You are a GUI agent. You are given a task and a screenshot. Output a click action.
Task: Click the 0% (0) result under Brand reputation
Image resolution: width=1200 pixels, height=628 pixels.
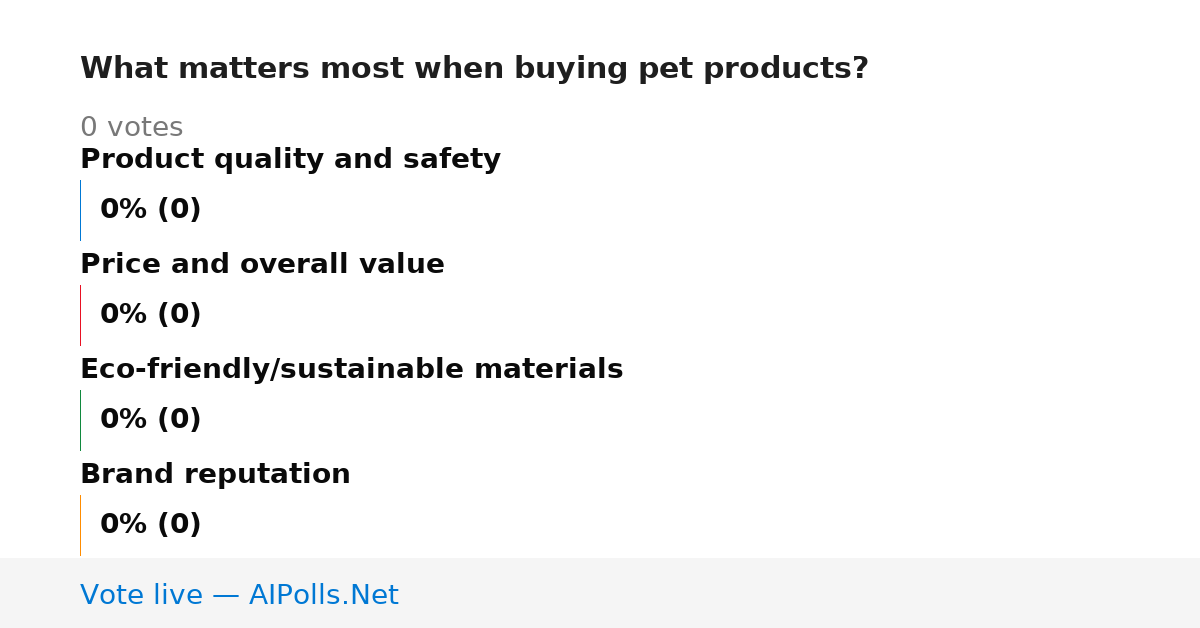coord(150,525)
